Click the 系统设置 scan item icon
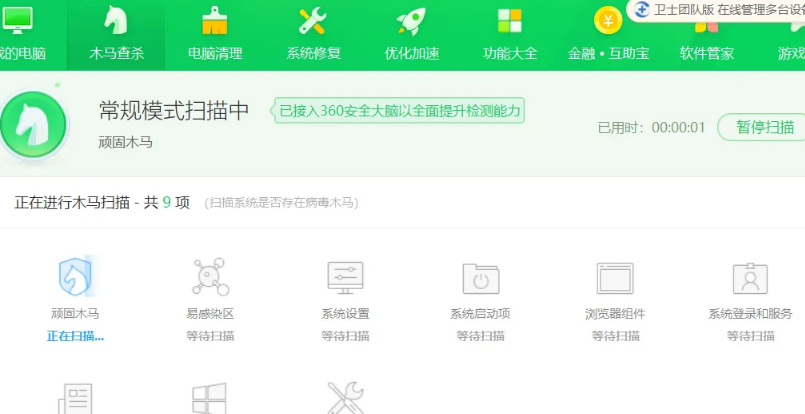Image resolution: width=805 pixels, height=414 pixels. pyautogui.click(x=345, y=276)
